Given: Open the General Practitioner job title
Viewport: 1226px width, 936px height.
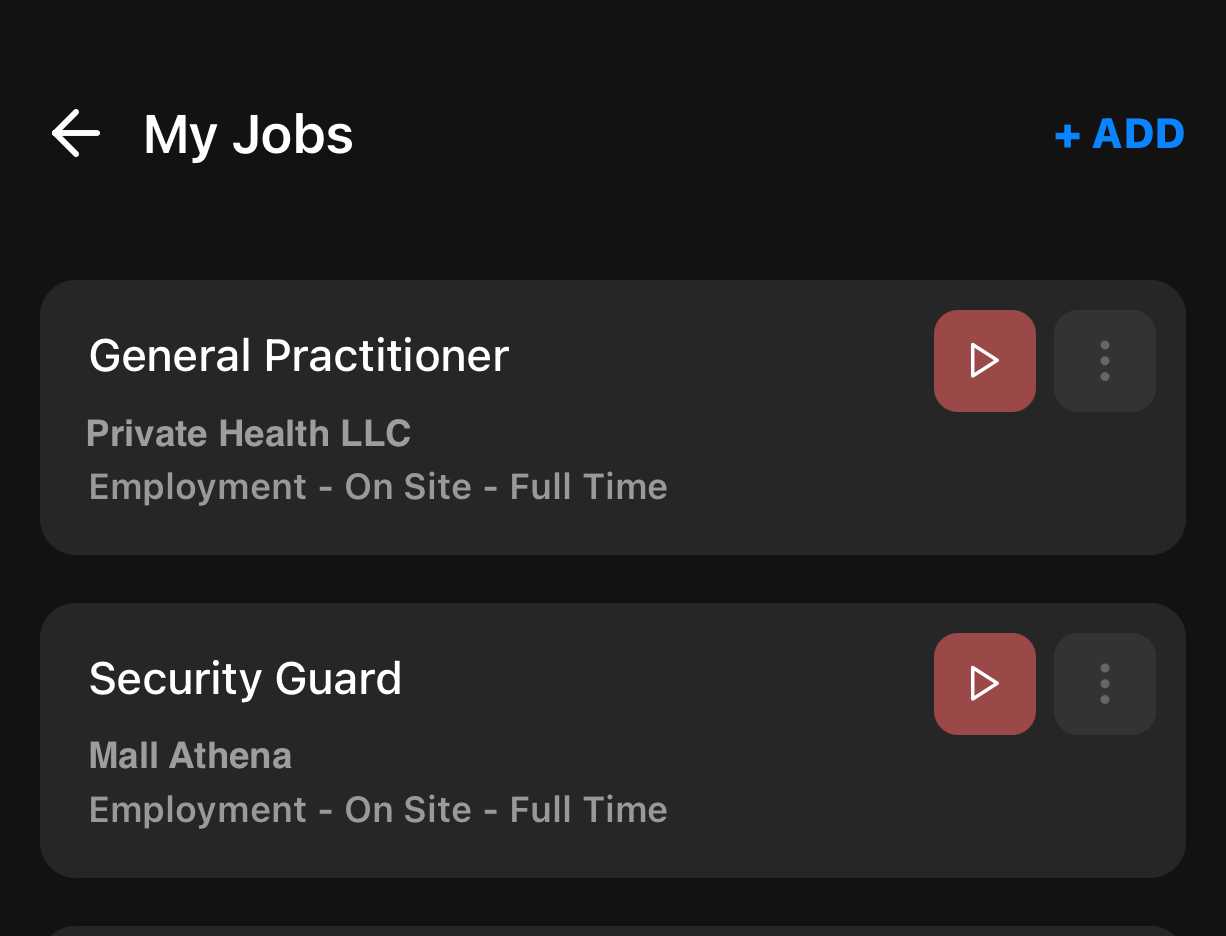Looking at the screenshot, I should 299,356.
